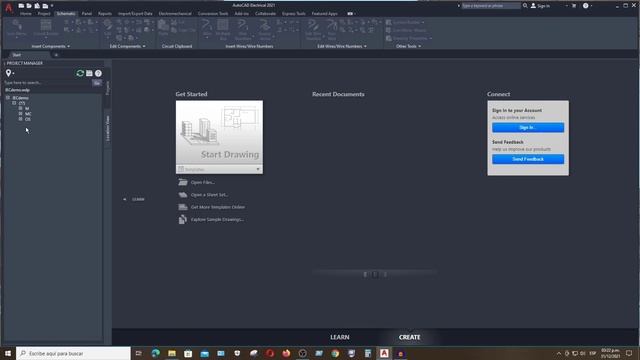The height and width of the screenshot is (360, 640).
Task: Click the Send Feedback button
Action: coord(528,159)
